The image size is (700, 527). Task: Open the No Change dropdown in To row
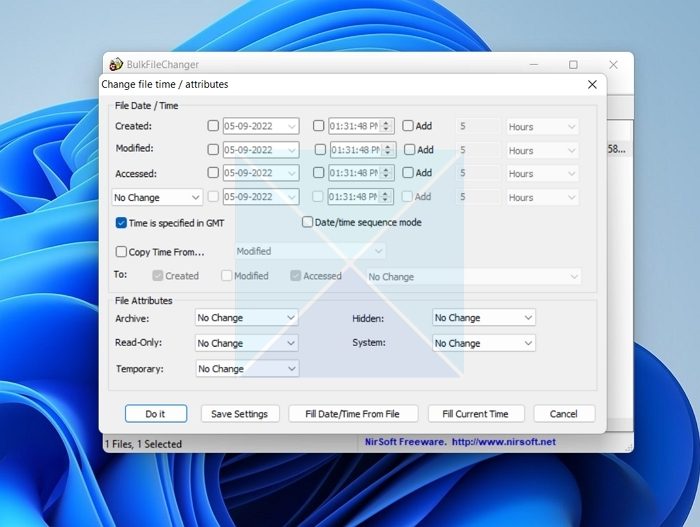click(x=474, y=276)
